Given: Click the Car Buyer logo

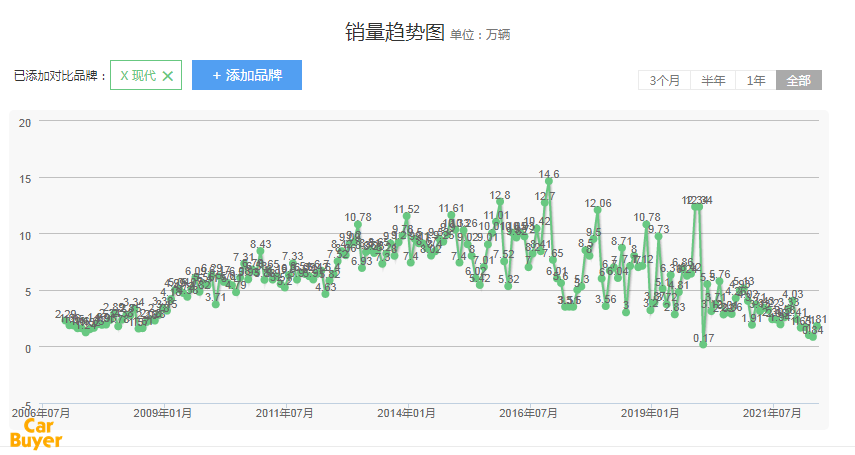Looking at the screenshot, I should coord(37,433).
